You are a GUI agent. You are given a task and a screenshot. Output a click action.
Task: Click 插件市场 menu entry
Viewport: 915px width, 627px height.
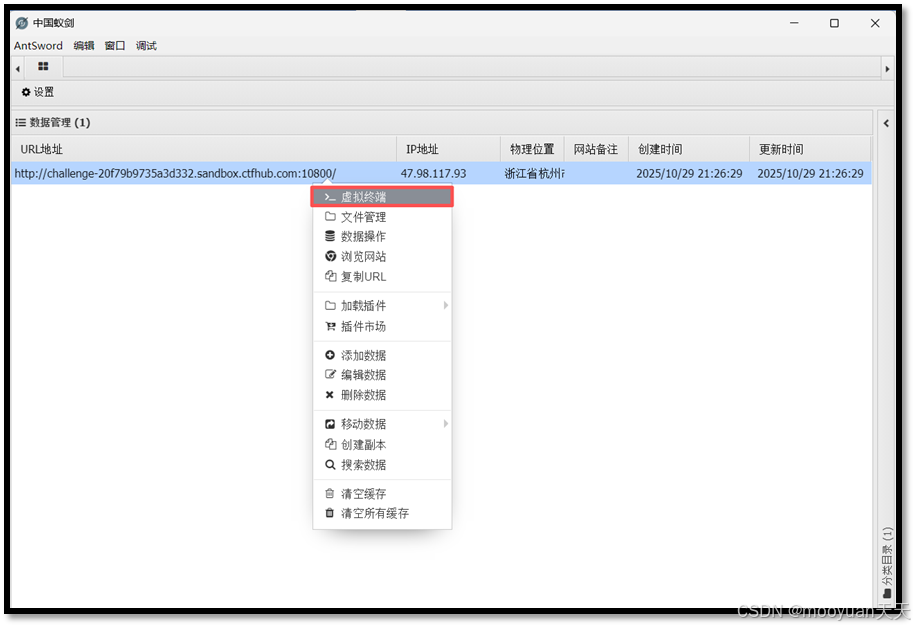pyautogui.click(x=382, y=326)
